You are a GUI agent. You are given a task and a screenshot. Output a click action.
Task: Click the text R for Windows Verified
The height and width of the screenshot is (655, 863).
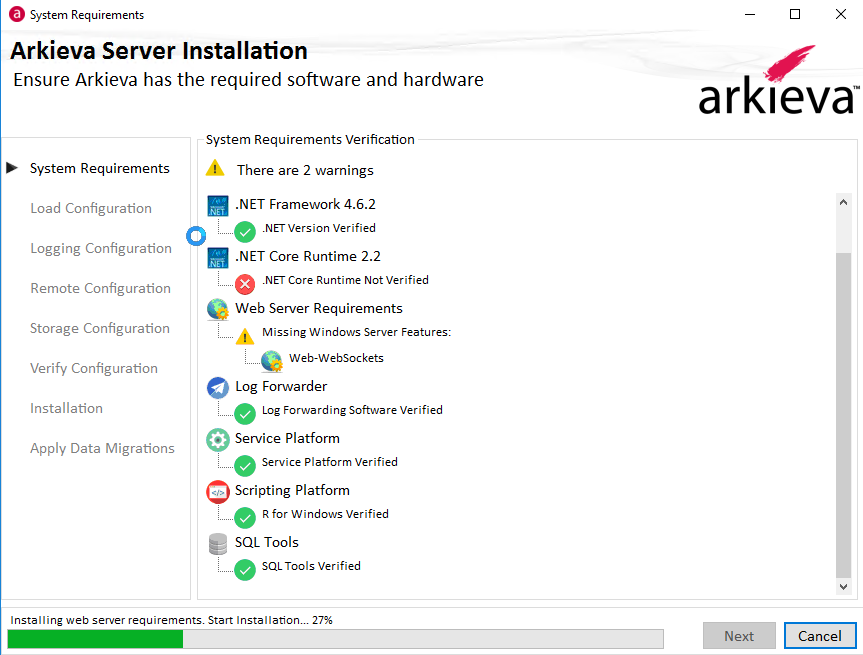(x=325, y=514)
